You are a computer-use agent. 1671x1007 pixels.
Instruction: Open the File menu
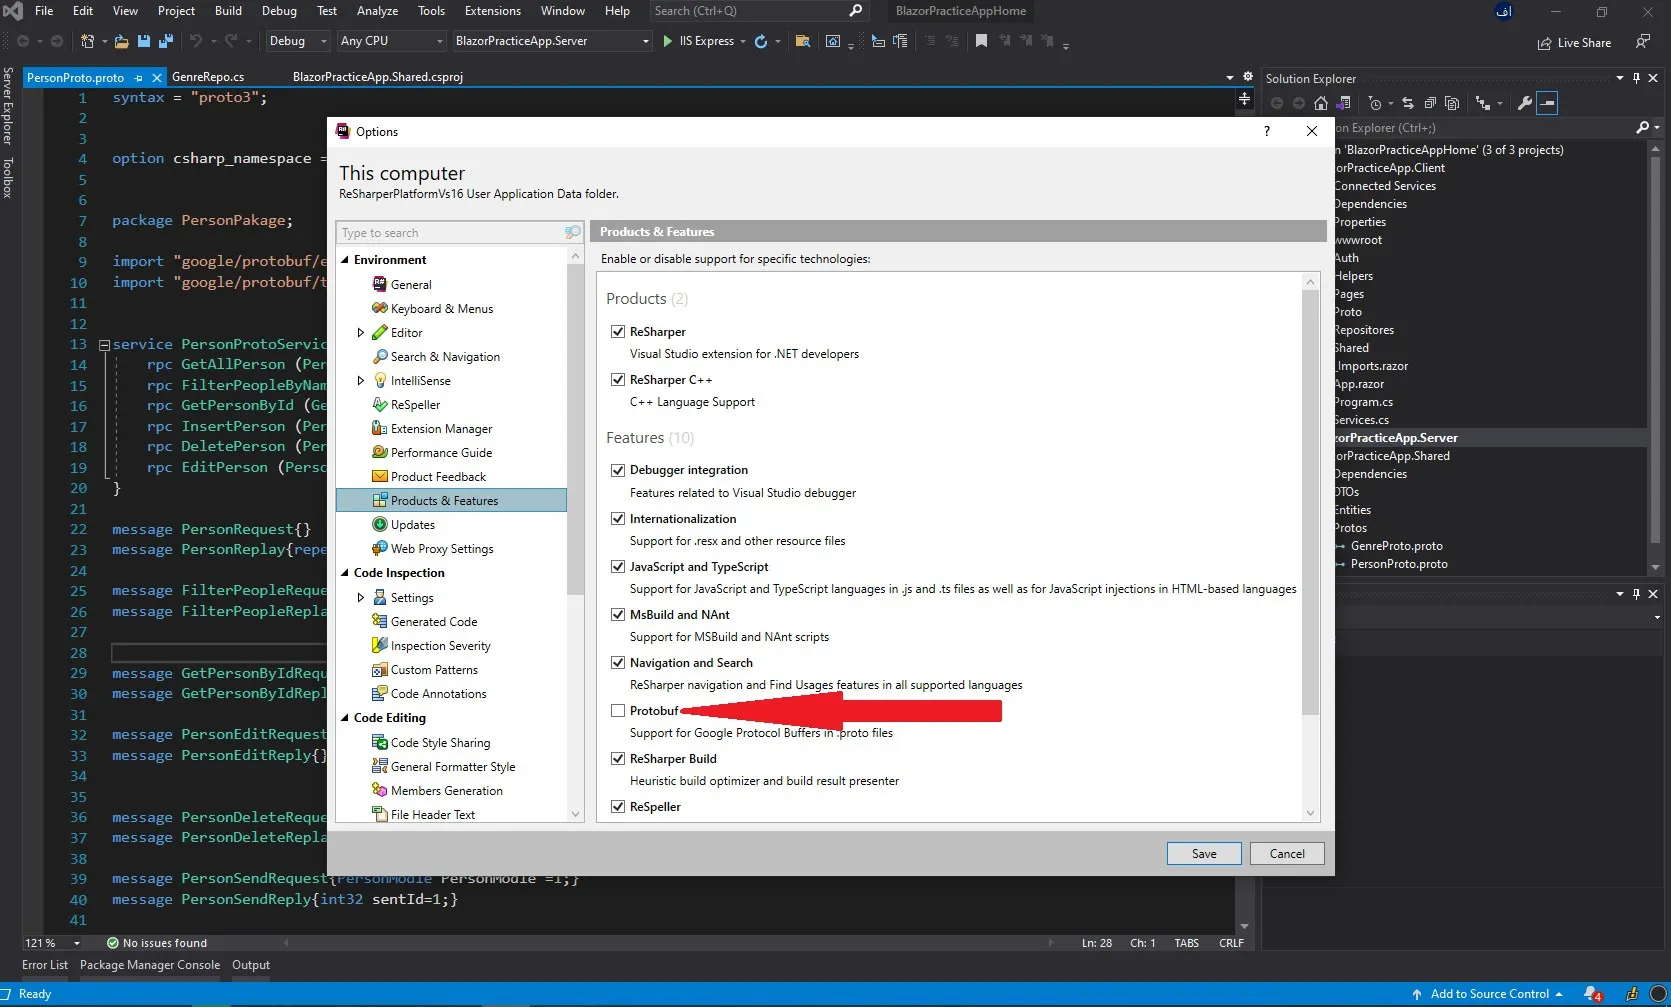point(44,11)
